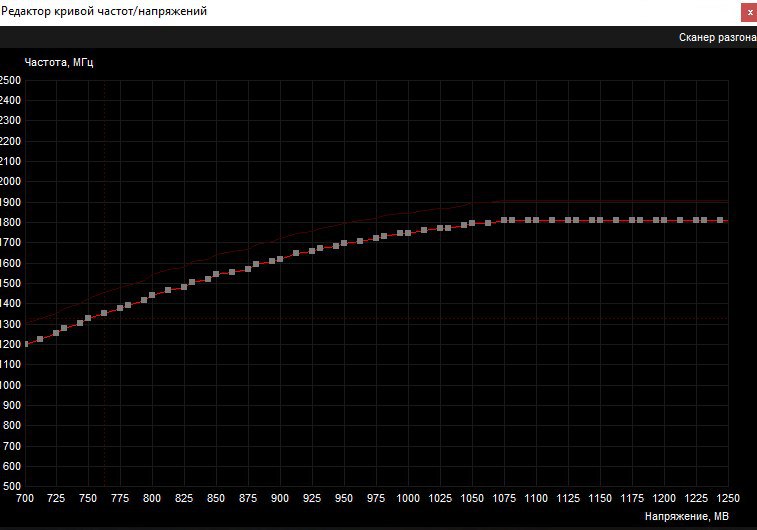The image size is (757, 530).
Task: Select the curve point at 1175 mV
Action: click(632, 220)
